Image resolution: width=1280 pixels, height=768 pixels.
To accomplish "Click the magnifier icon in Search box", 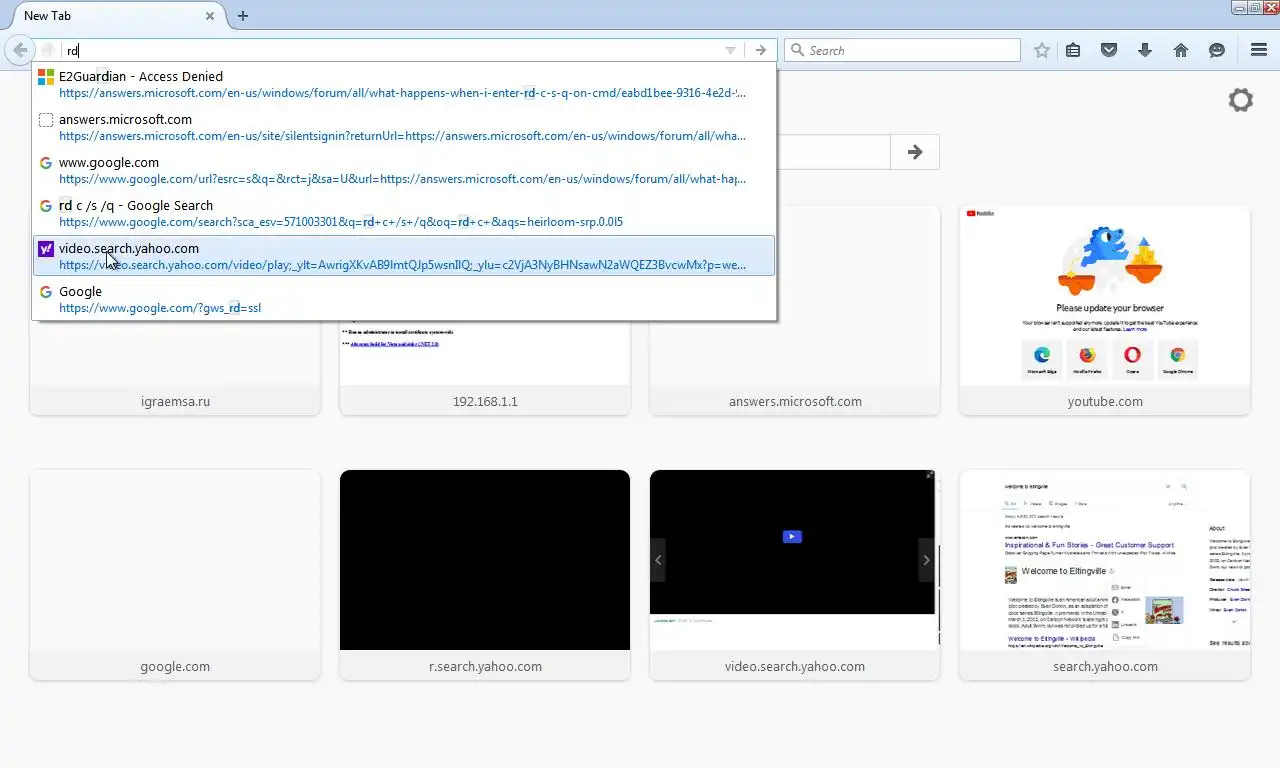I will [797, 50].
